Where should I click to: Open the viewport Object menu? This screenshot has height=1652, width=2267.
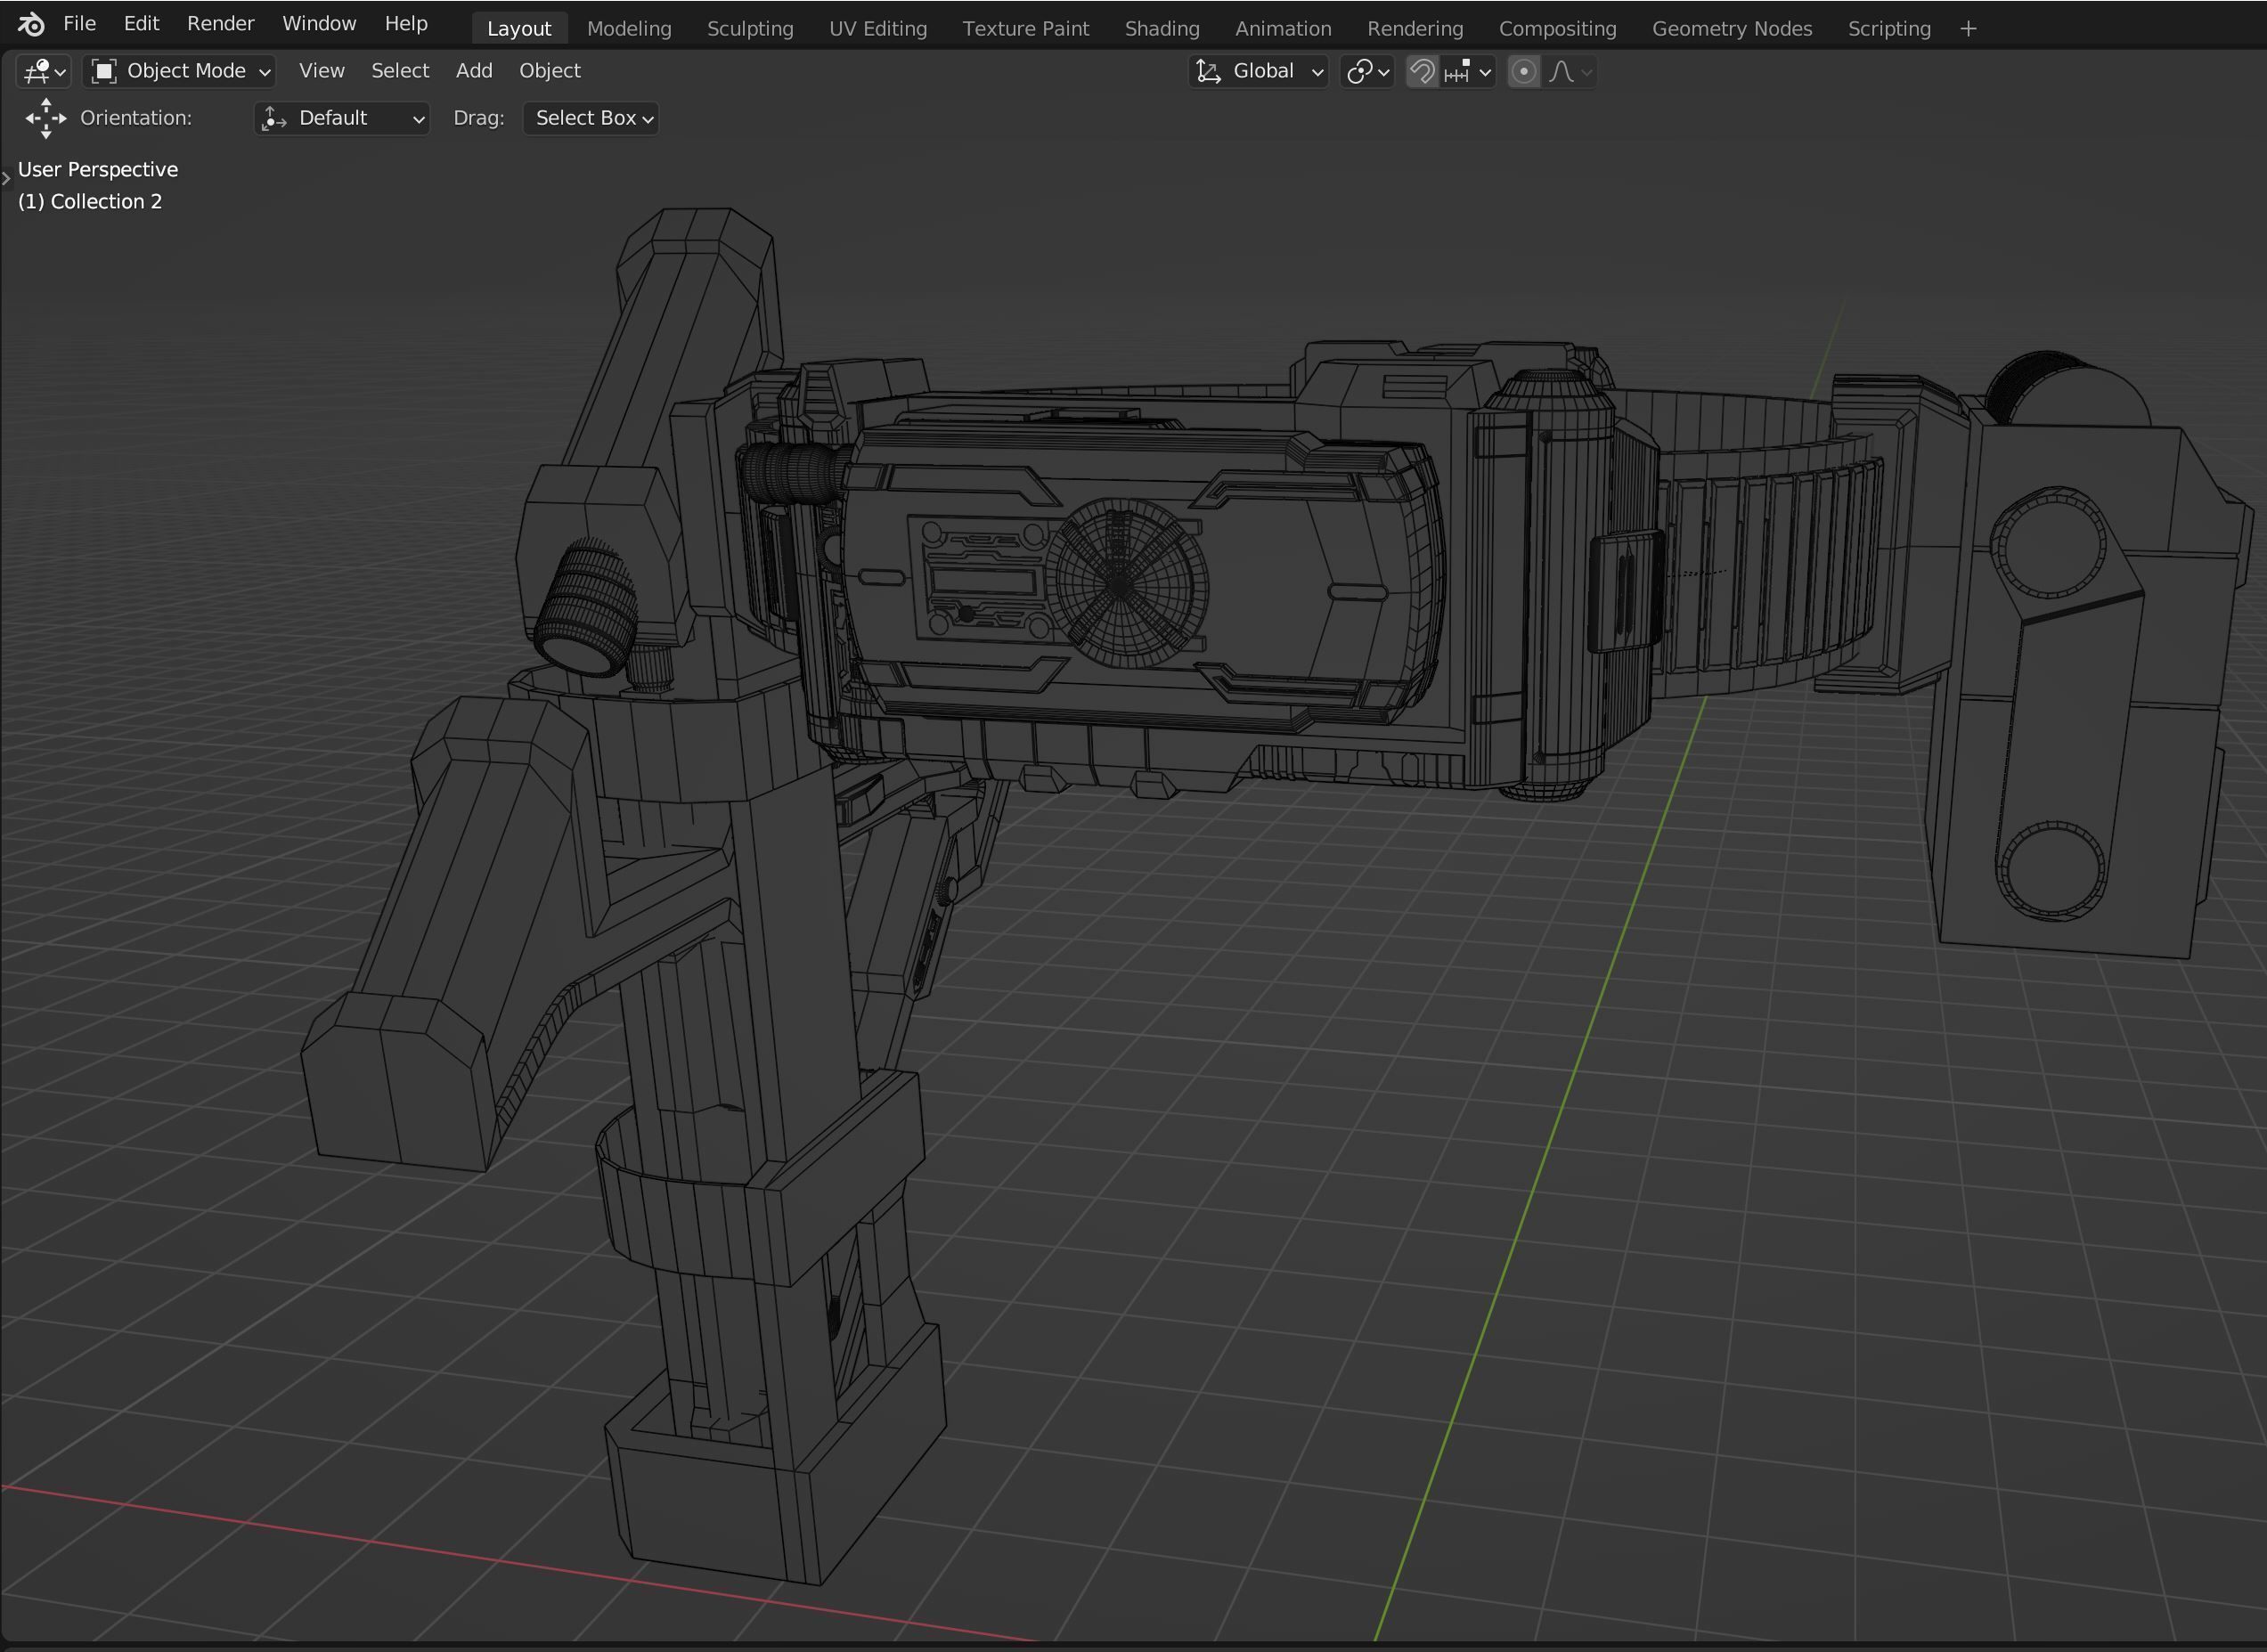(x=549, y=71)
